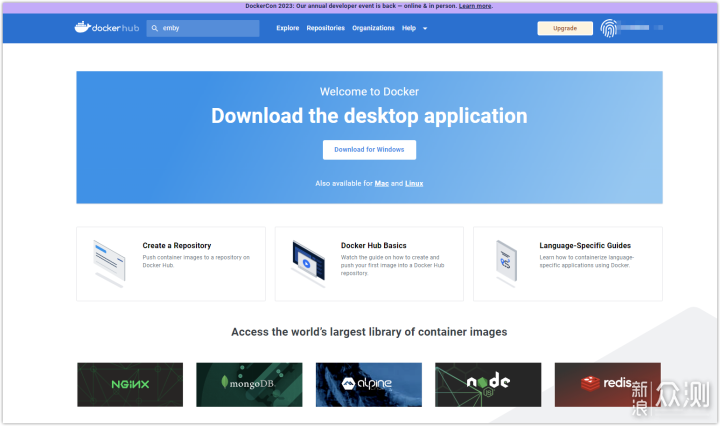The image size is (720, 426).
Task: Click the Download for Windows button
Action: [x=369, y=149]
